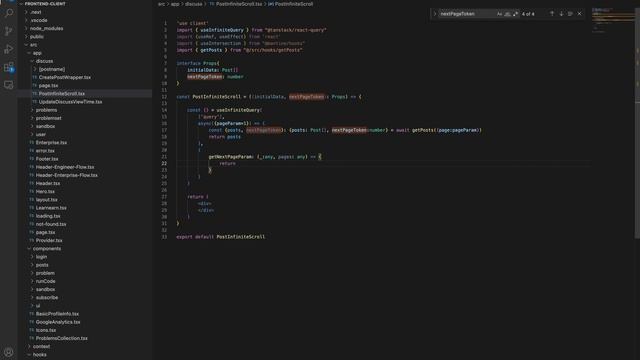Click the '4 of 4' match counter
The width and height of the screenshot is (640, 360).
click(528, 14)
